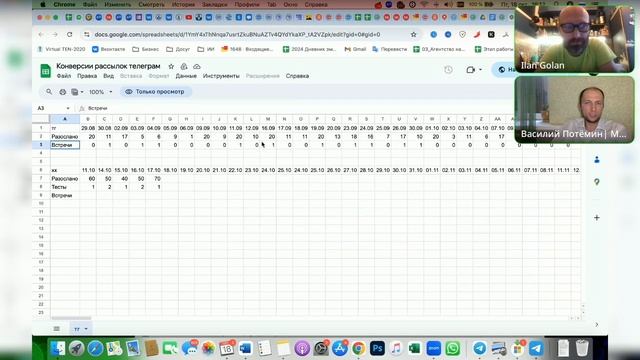Click the search magnifier in Sheets toolbar
This screenshot has width=640, height=360.
[49, 92]
